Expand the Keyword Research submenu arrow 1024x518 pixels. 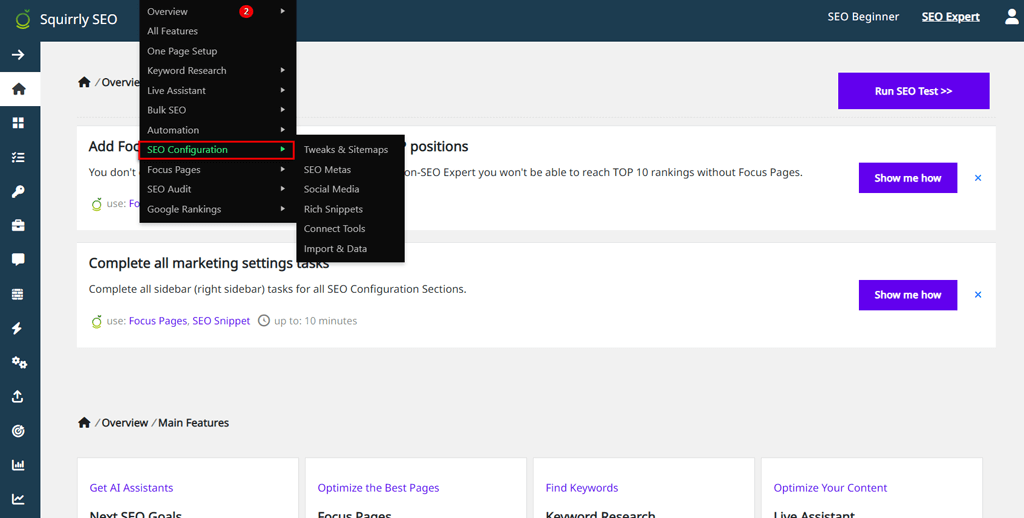point(283,70)
